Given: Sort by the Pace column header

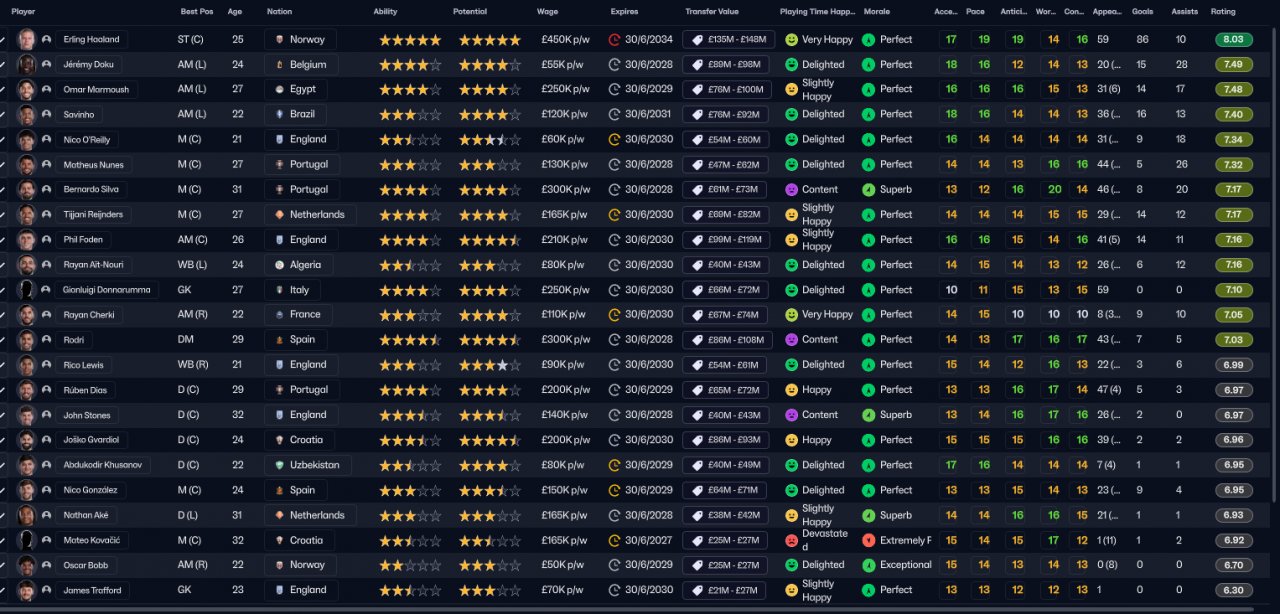Looking at the screenshot, I should pos(975,12).
